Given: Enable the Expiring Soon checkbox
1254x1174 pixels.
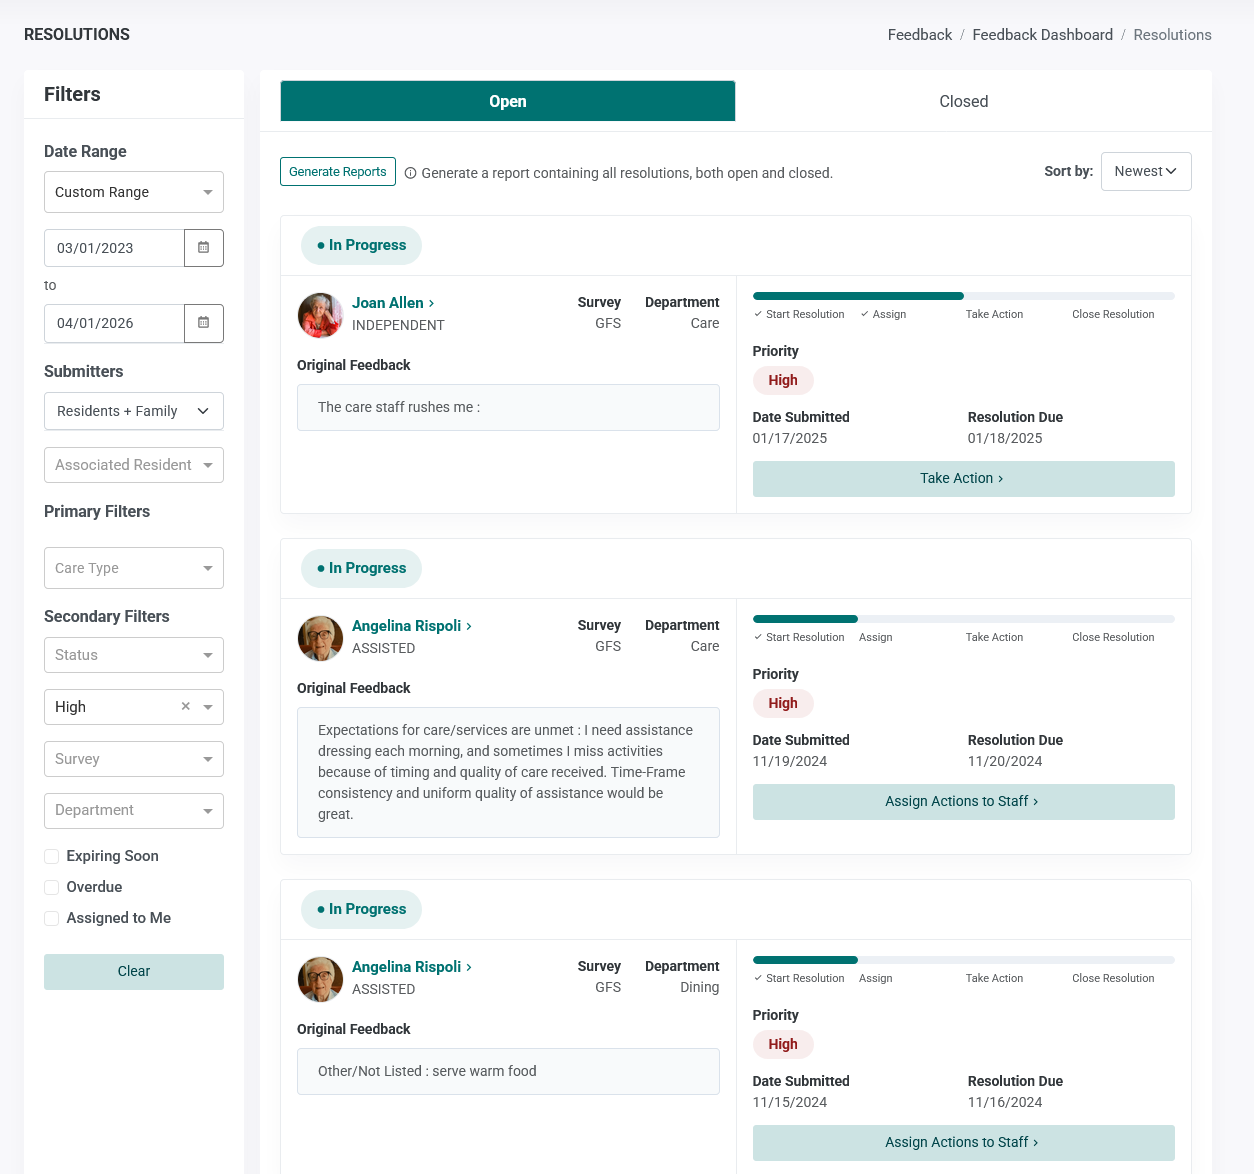Looking at the screenshot, I should [x=51, y=856].
